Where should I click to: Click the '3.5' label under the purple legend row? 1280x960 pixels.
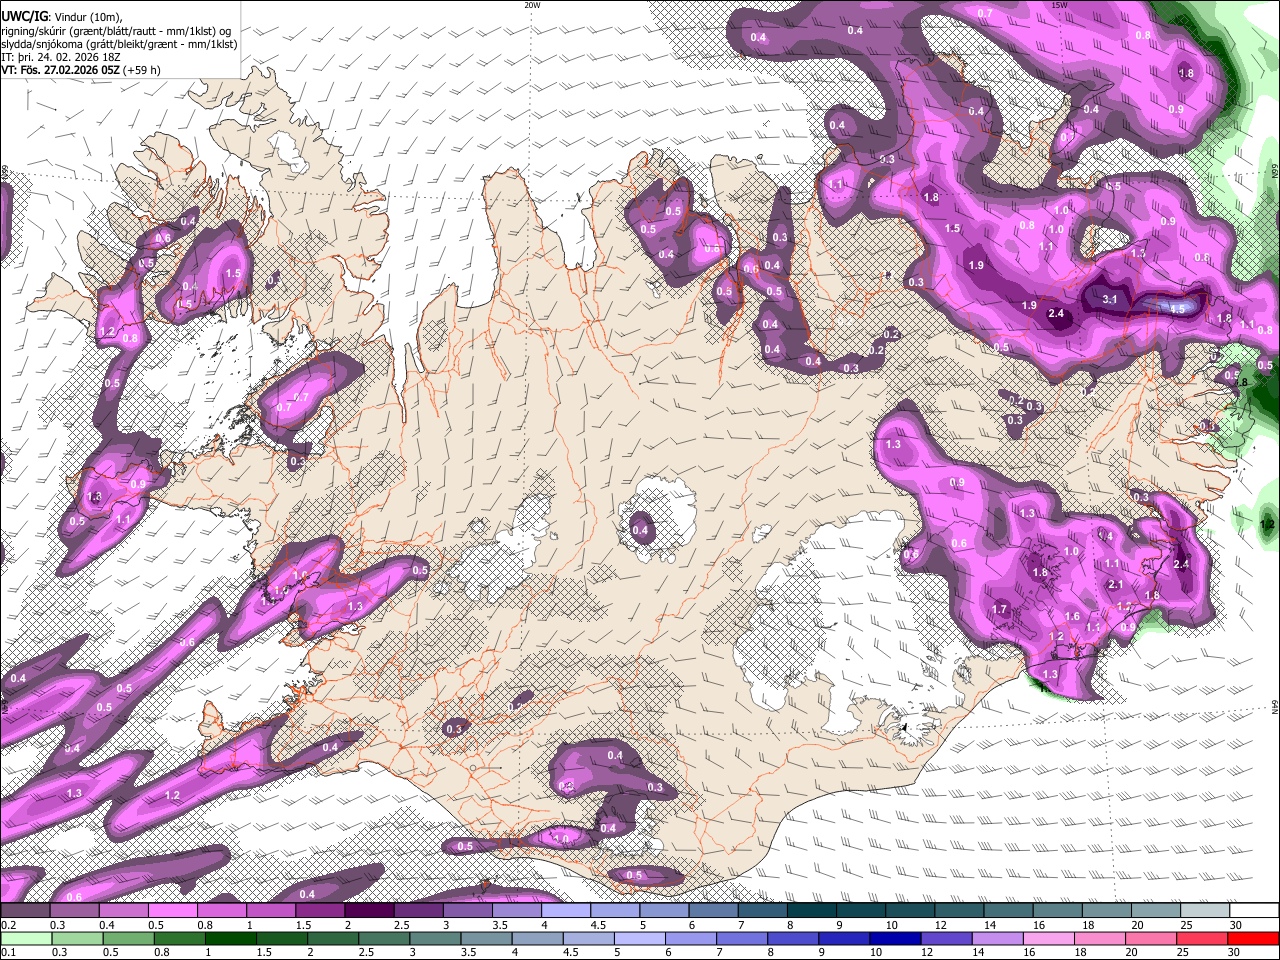point(499,925)
